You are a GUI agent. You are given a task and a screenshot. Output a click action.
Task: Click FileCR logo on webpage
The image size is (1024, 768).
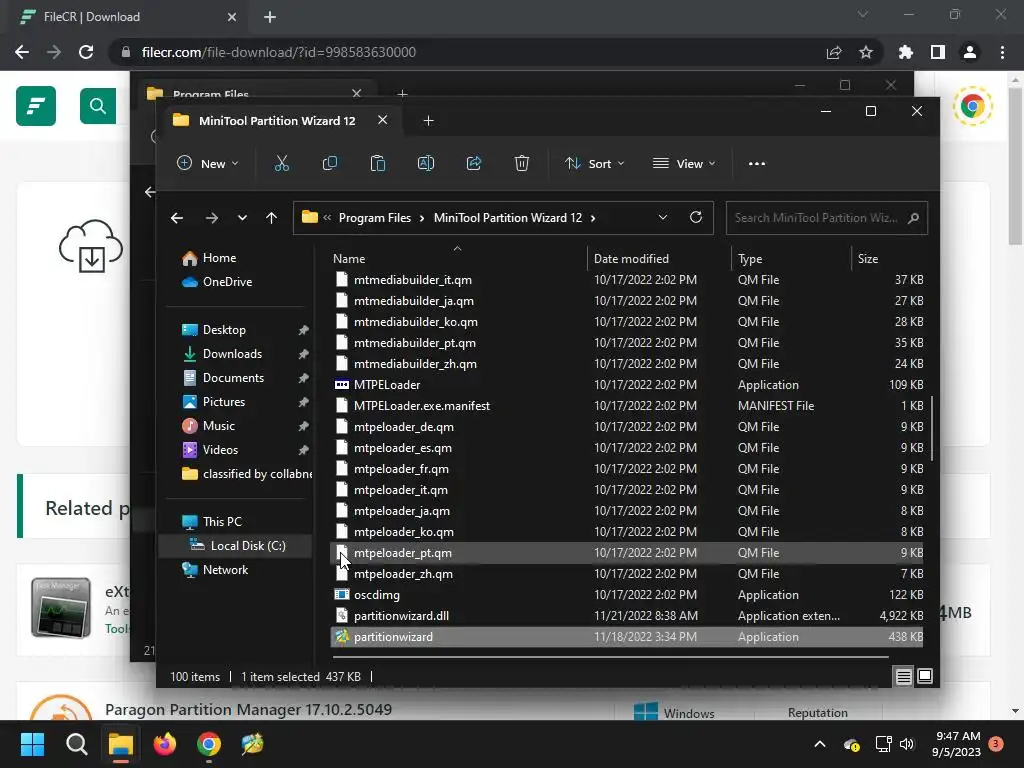[36, 106]
